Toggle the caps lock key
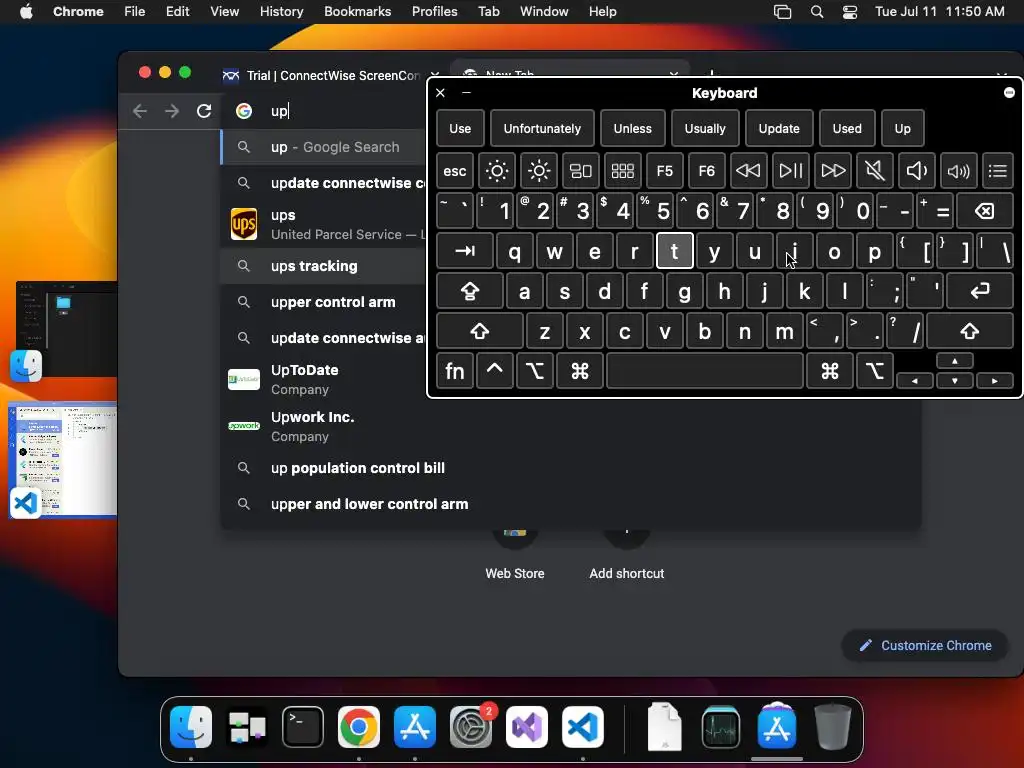 470,291
